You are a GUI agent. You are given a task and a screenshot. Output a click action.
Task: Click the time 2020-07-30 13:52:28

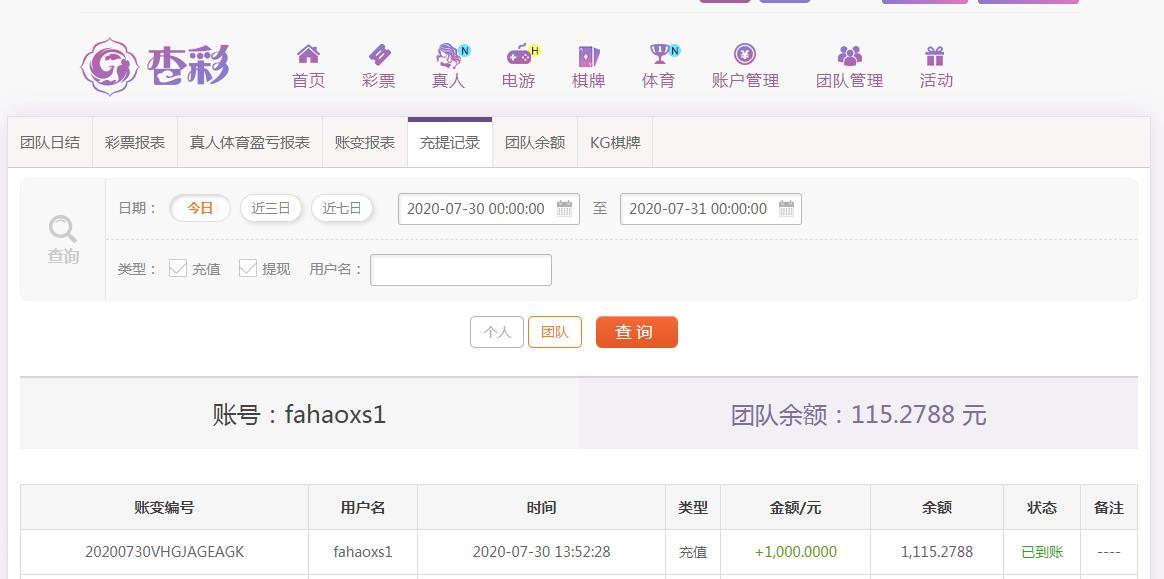[x=541, y=552]
